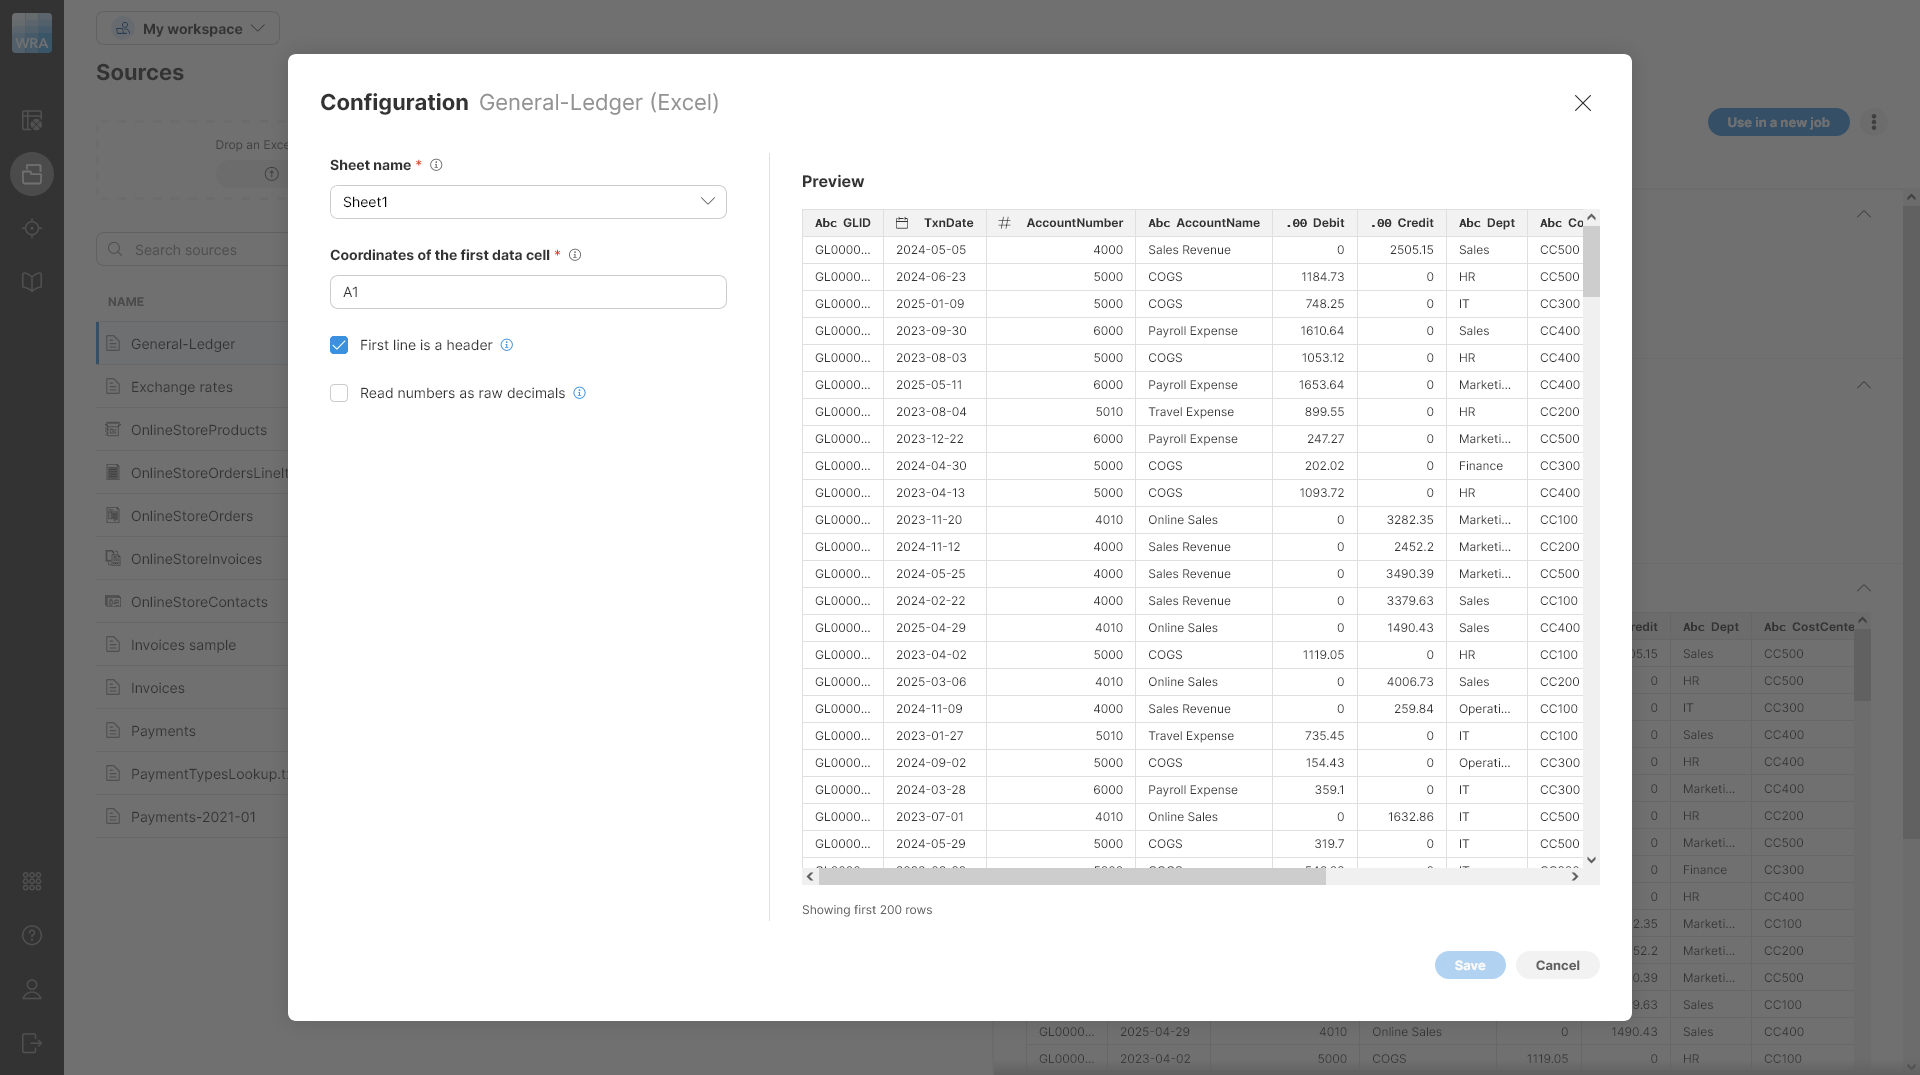Viewport: 1920px width, 1075px height.
Task: Click the Help question-mark icon near sidebar bottom
Action: [32, 935]
